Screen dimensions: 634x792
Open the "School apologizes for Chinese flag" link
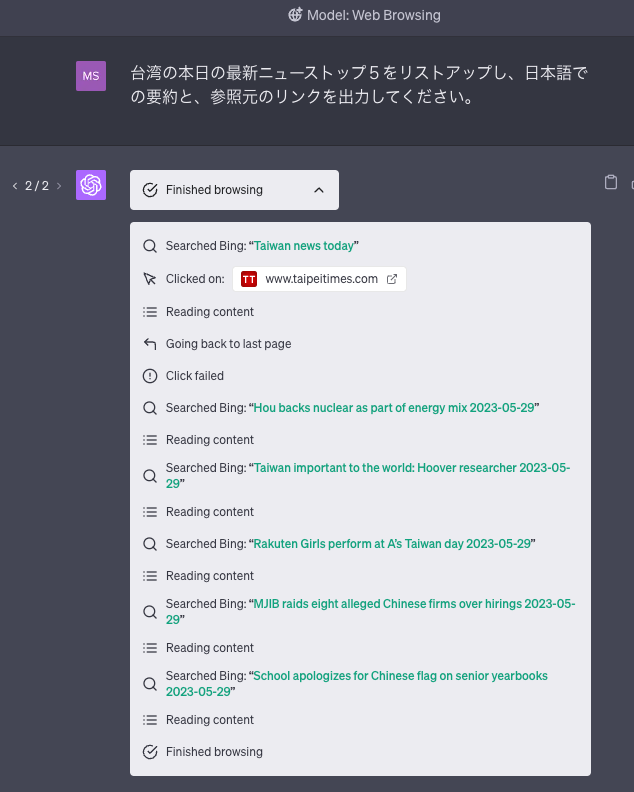coord(357,683)
